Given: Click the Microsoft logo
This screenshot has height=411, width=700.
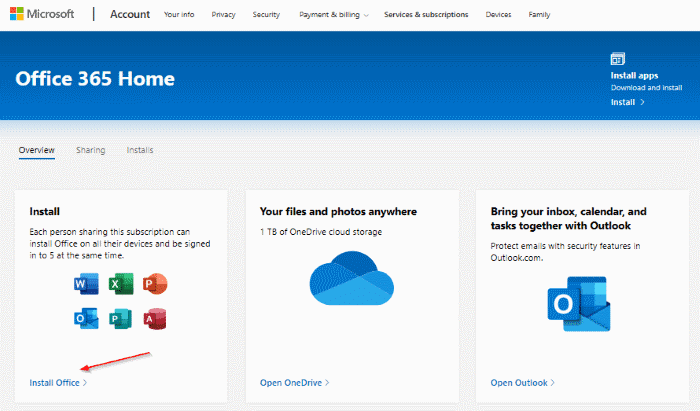Looking at the screenshot, I should 42,14.
